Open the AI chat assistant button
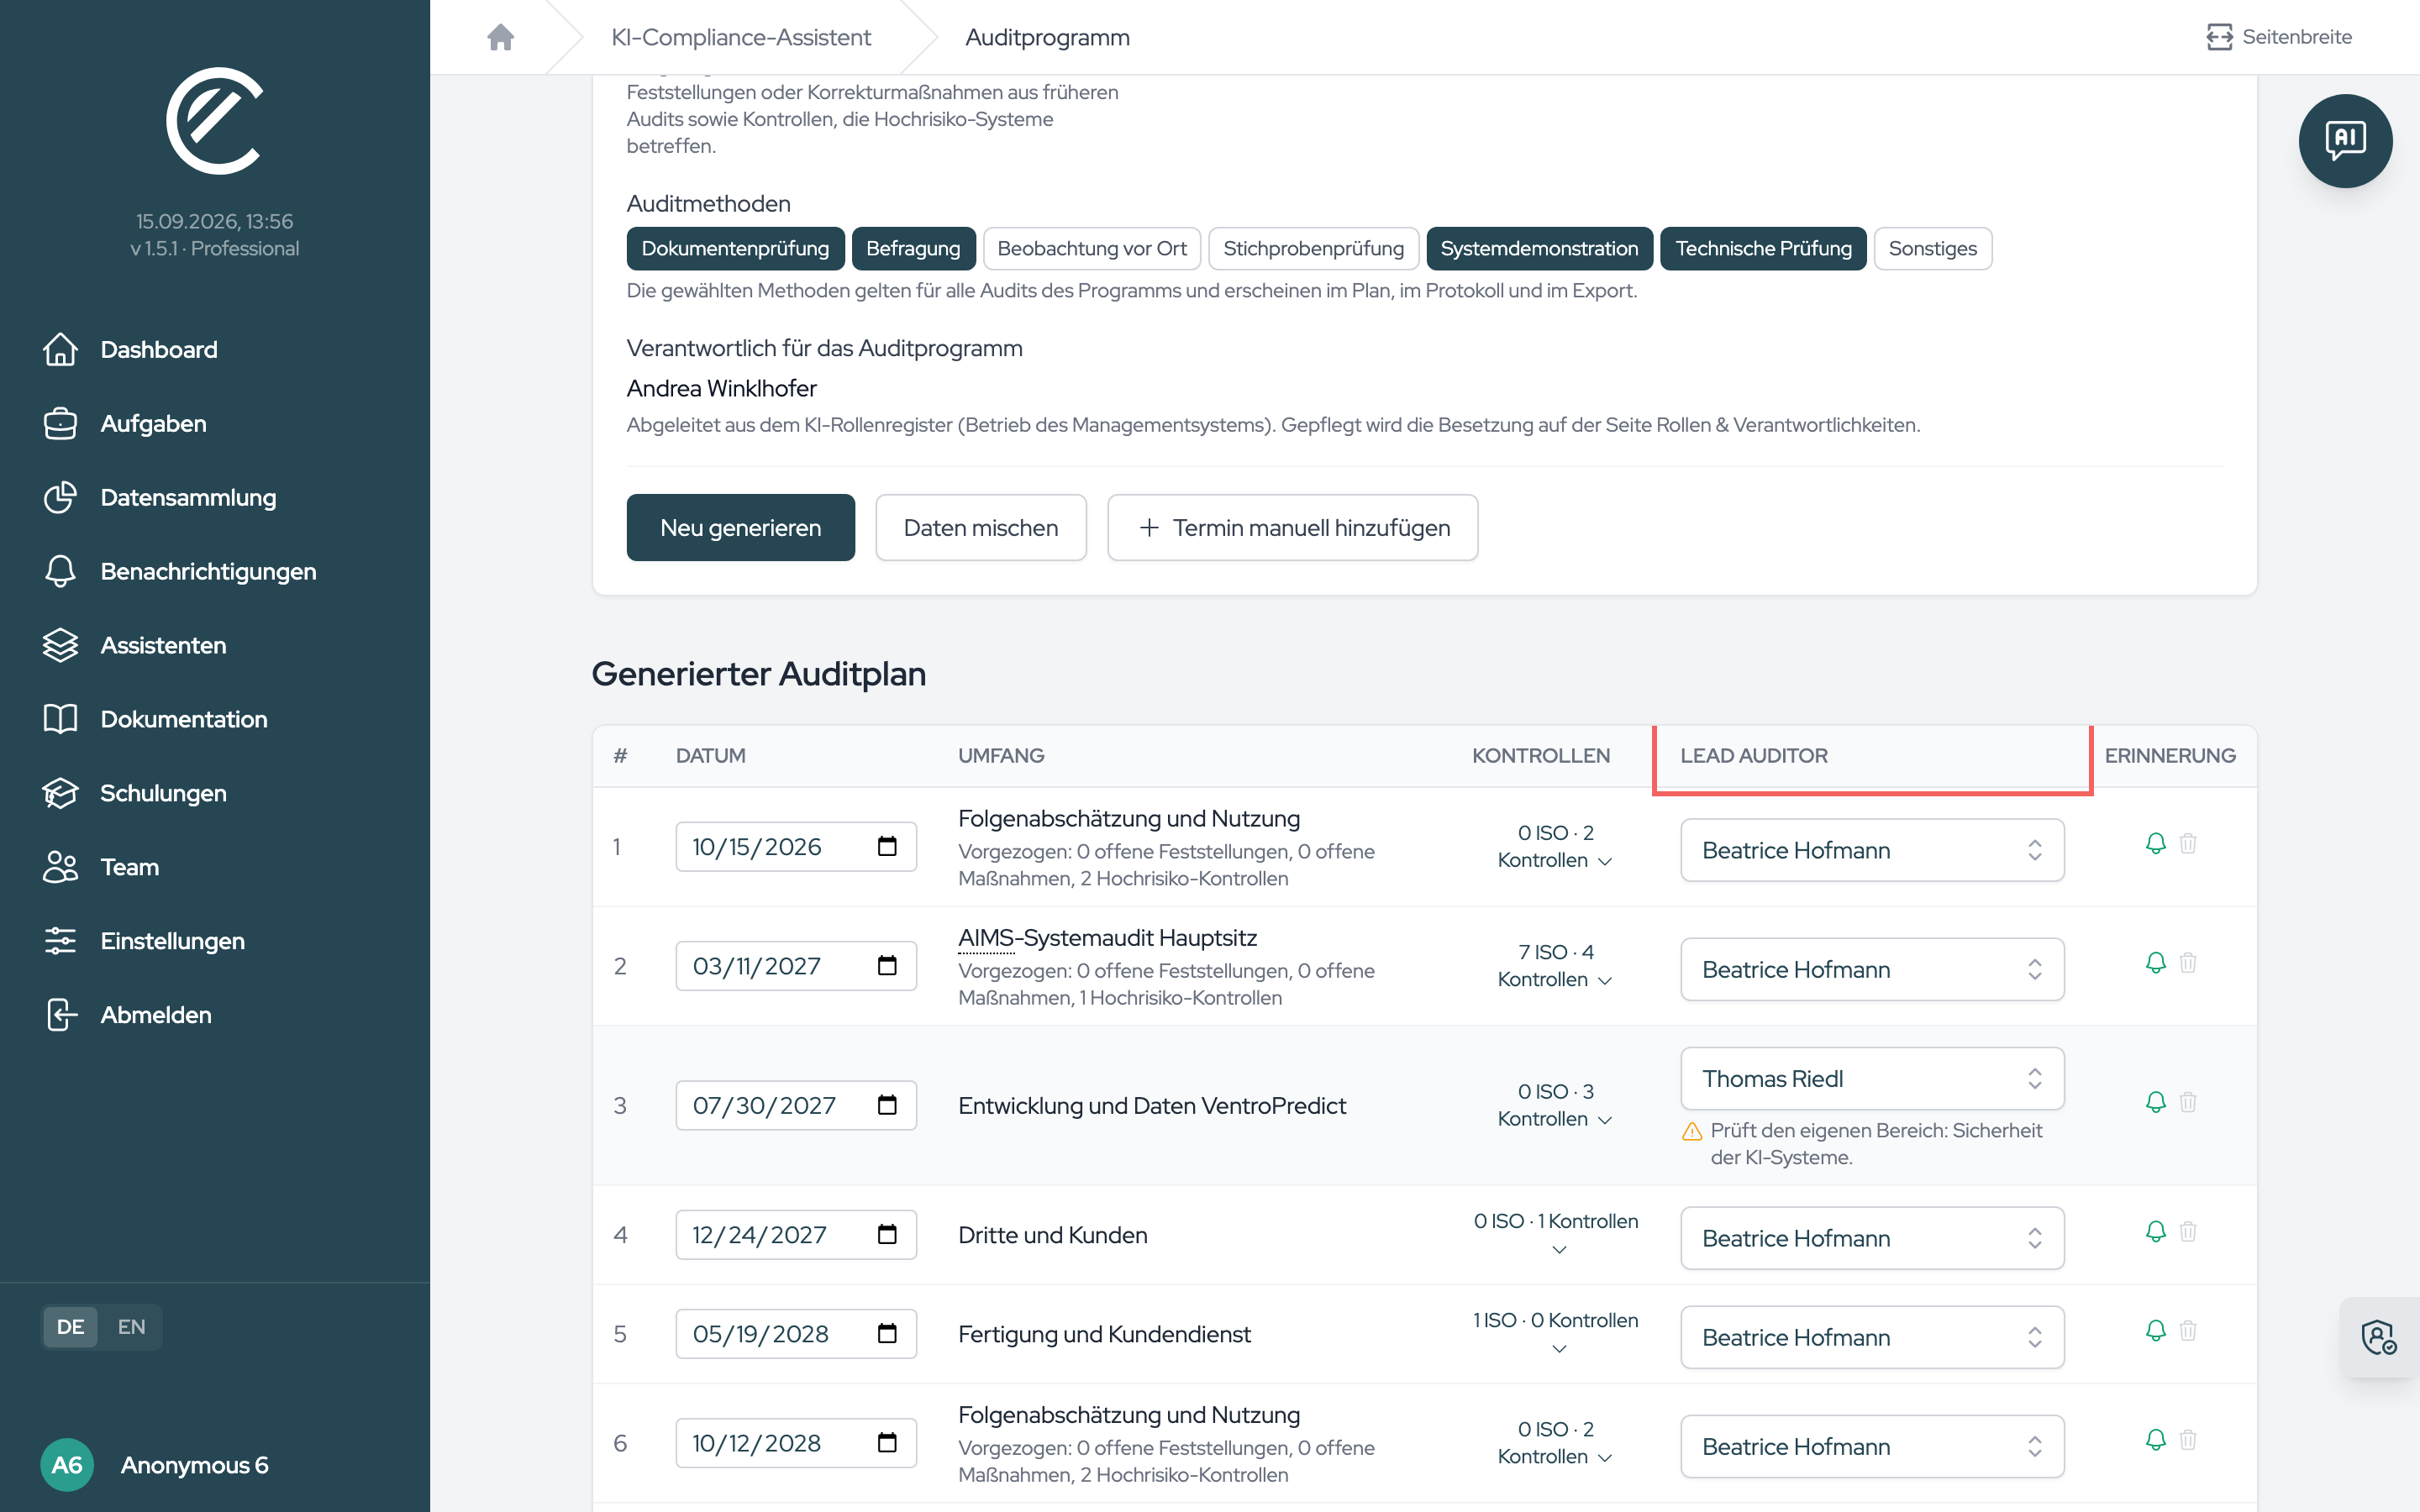Viewport: 2420px width, 1512px height. tap(2345, 140)
